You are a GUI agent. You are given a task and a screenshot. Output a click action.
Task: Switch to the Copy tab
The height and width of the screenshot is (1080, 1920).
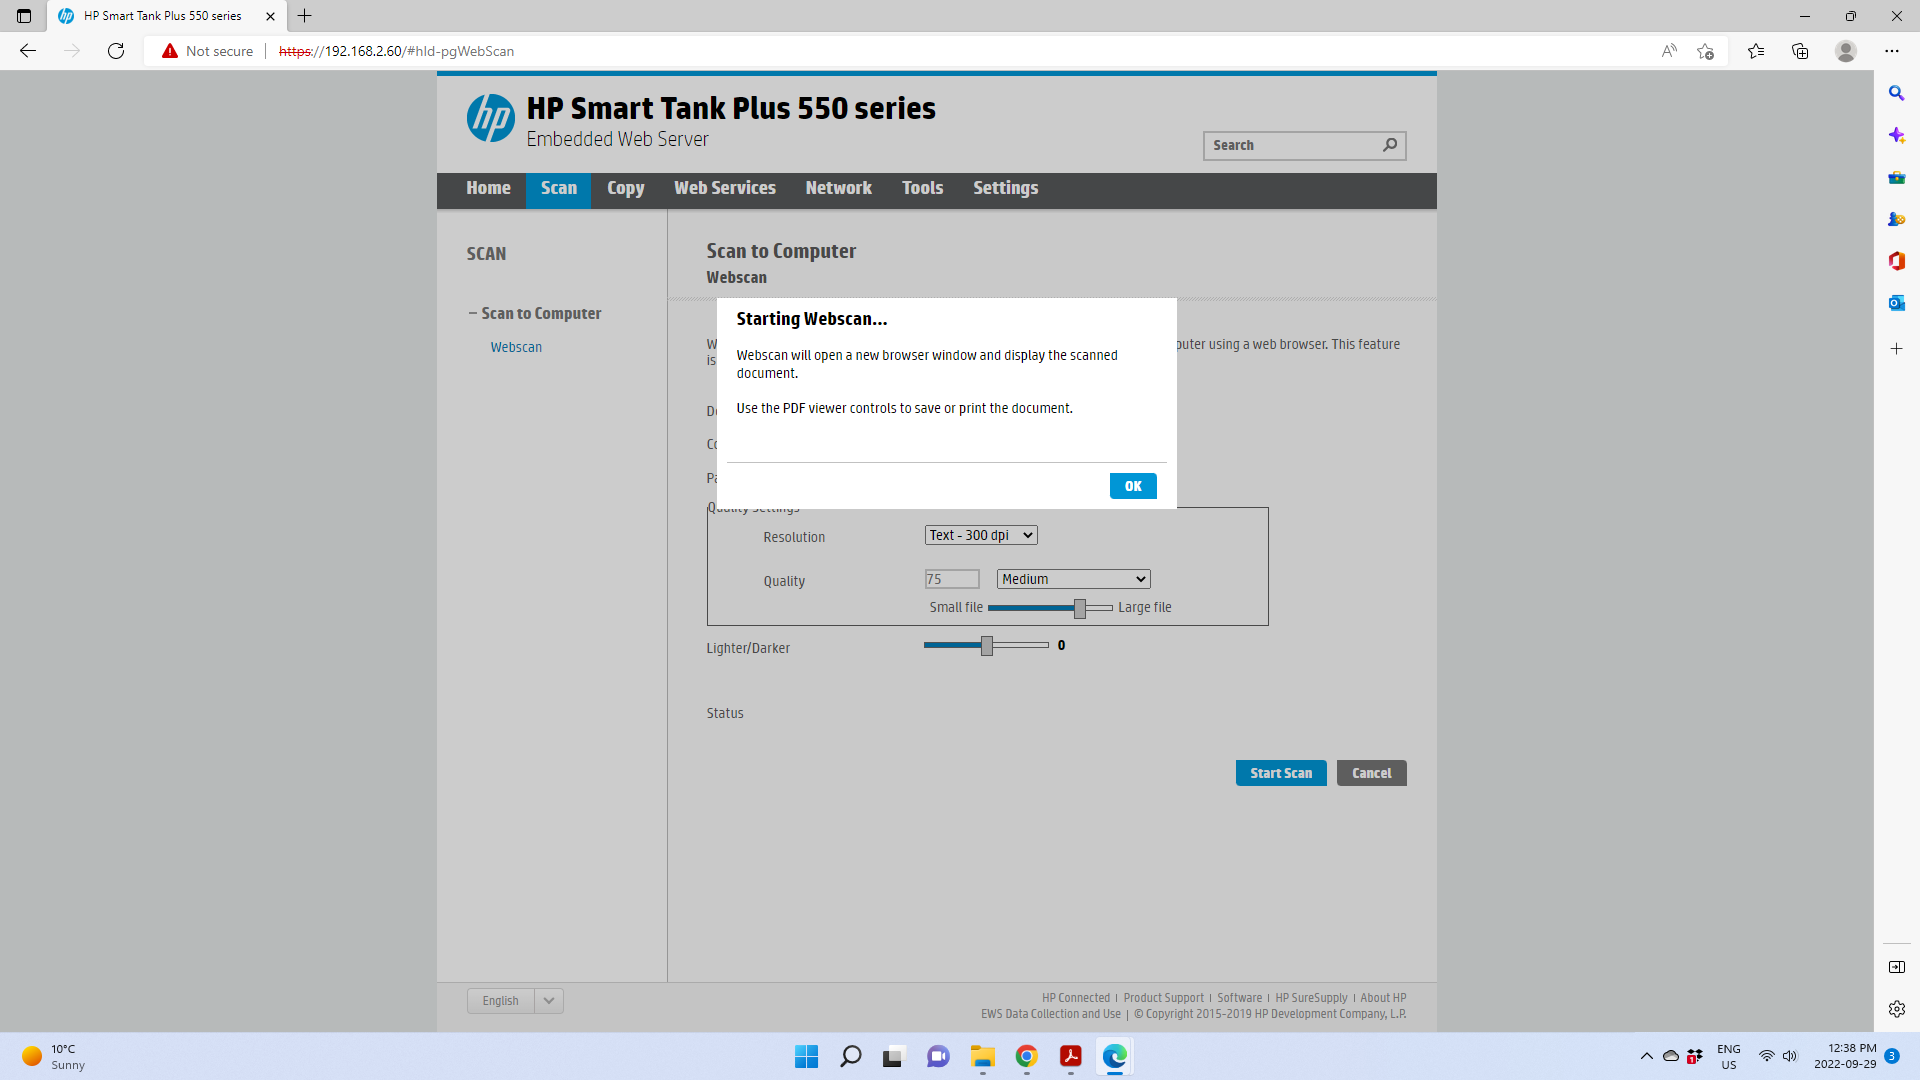tap(625, 188)
